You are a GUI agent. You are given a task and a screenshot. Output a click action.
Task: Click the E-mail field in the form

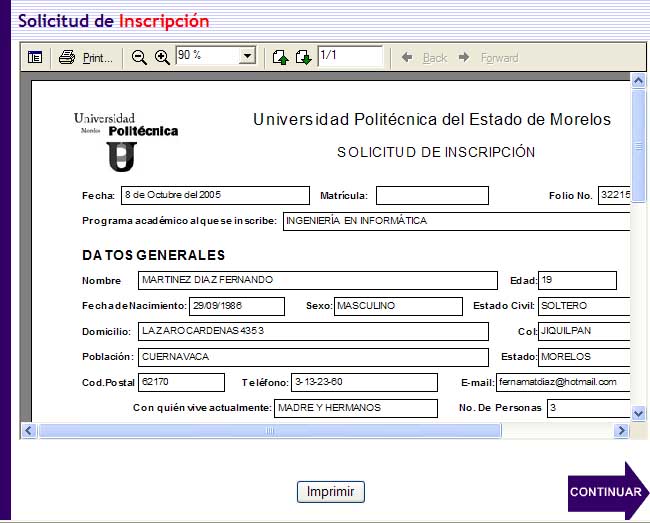click(563, 382)
